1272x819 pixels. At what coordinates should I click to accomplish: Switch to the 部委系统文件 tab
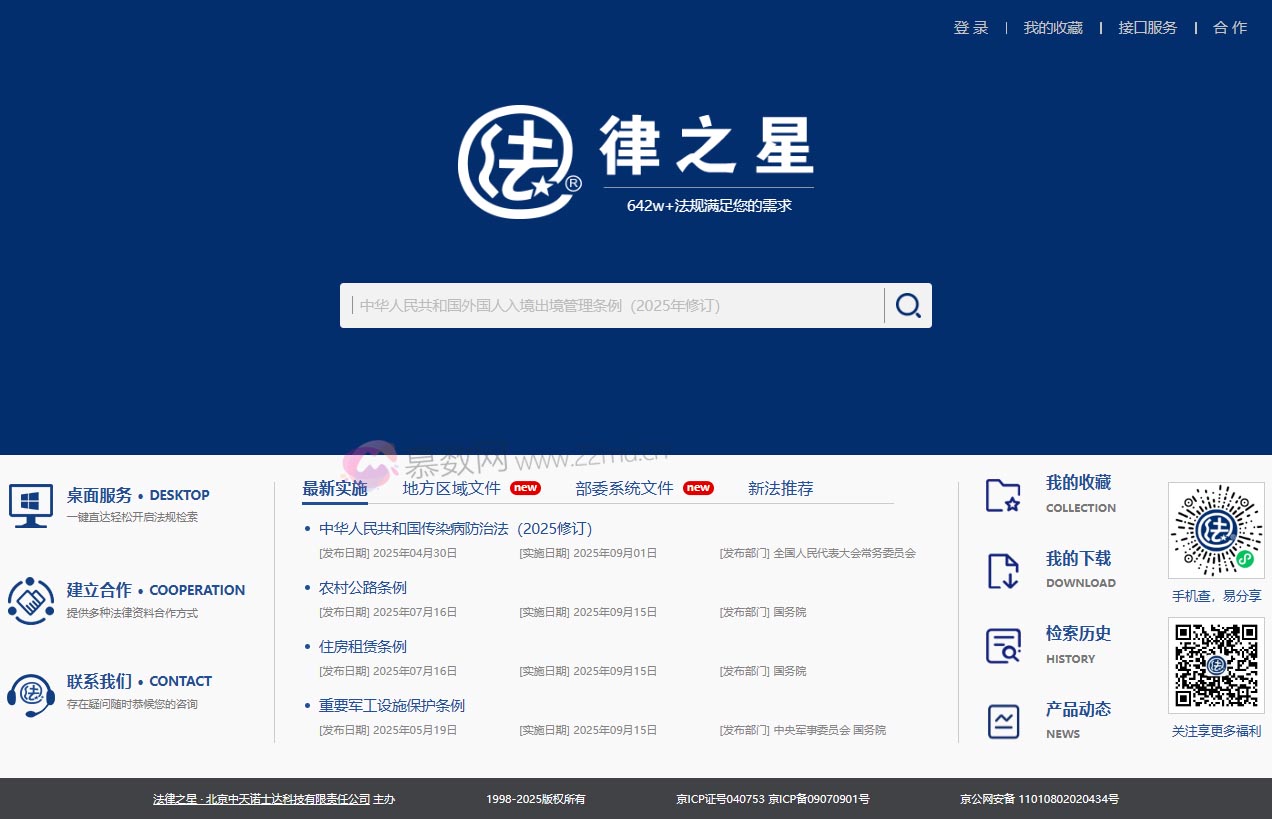point(625,488)
